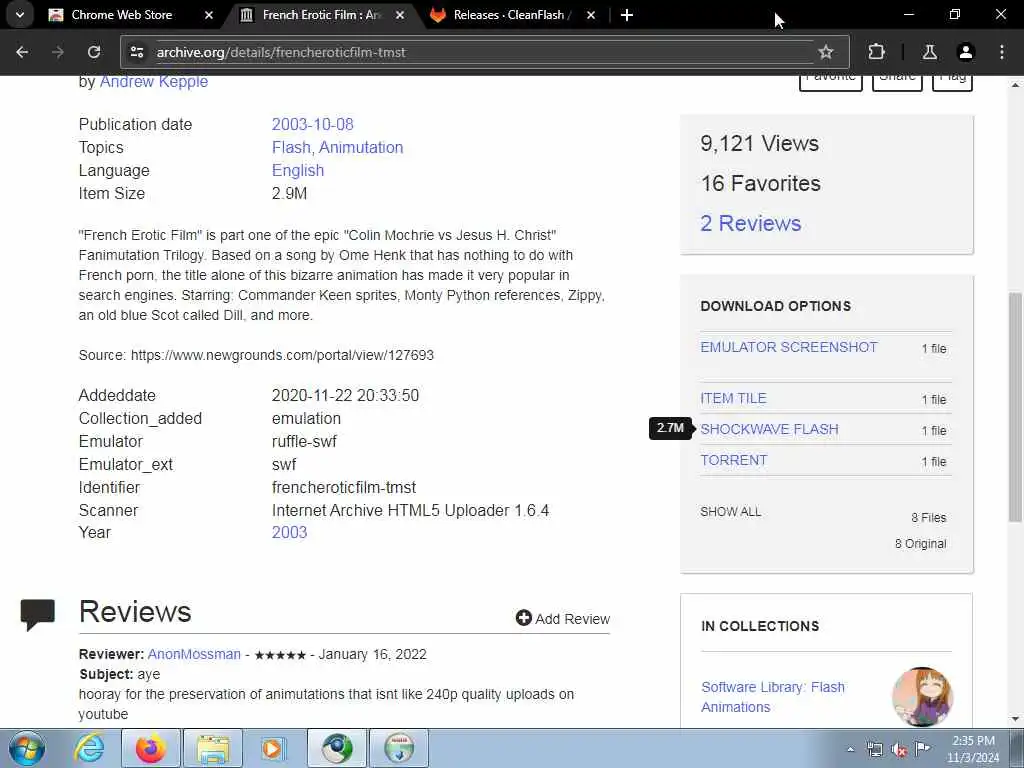Click the 8 Original files text
This screenshot has width=1024, height=768.
pyautogui.click(x=920, y=543)
